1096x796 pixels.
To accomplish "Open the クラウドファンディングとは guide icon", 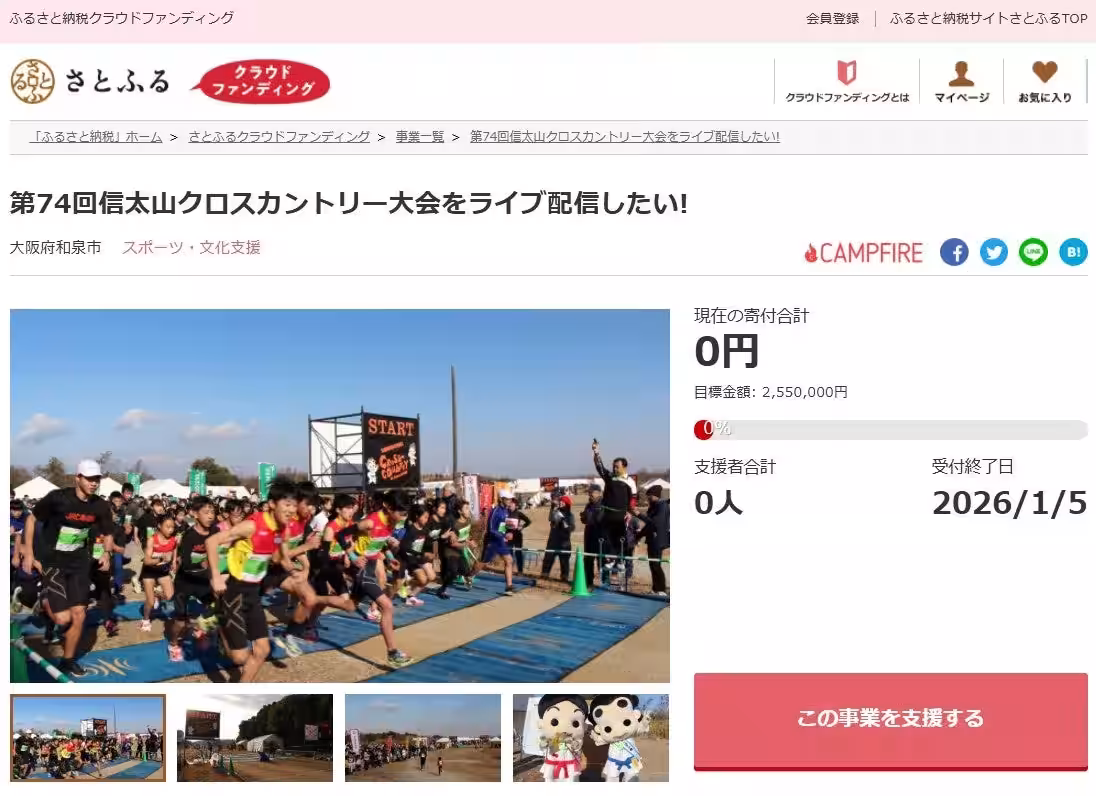I will [x=846, y=73].
